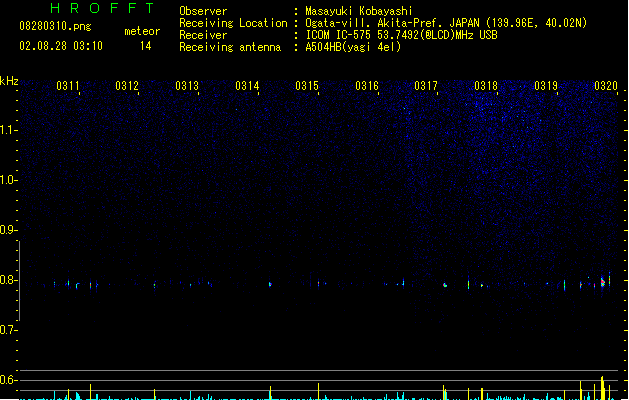629x400 pixels.
Task: Click the A504HB(yagi 4el) antenna text
Action: (x=353, y=47)
